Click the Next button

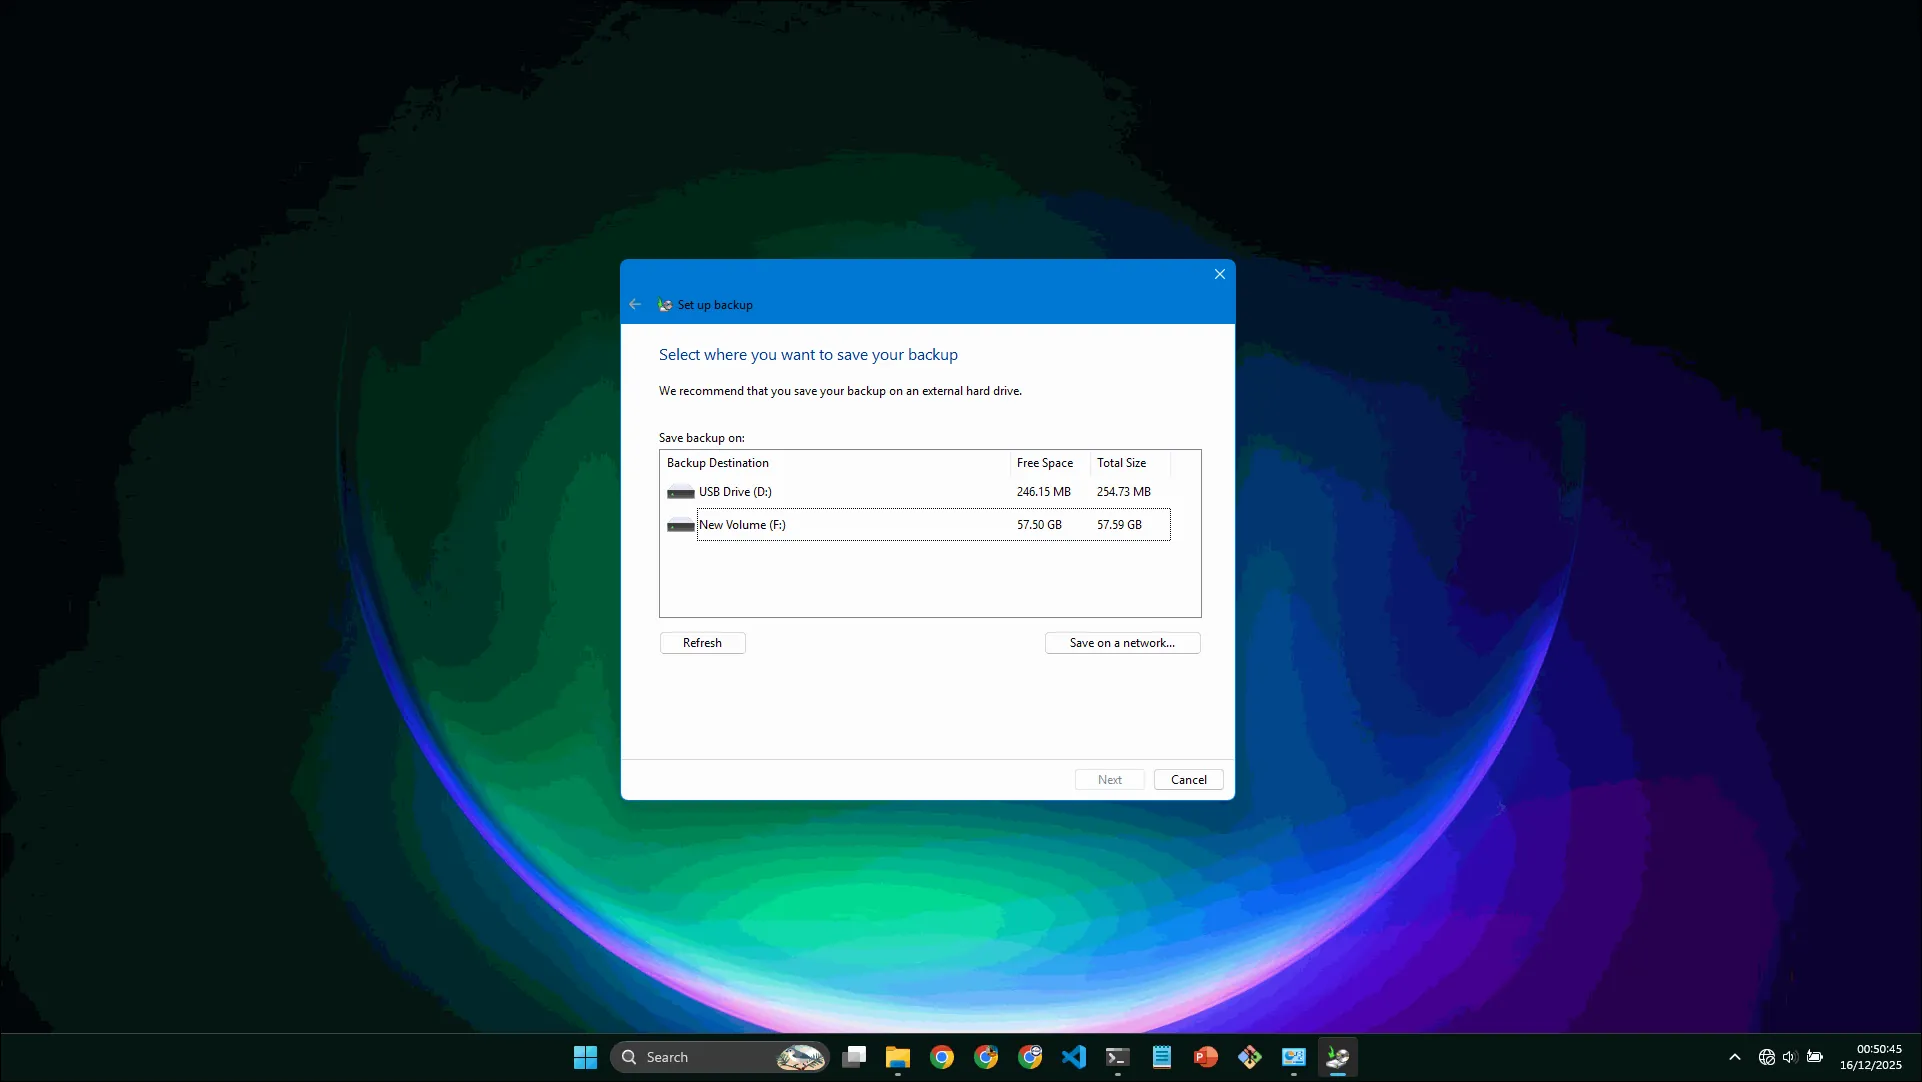1109,779
